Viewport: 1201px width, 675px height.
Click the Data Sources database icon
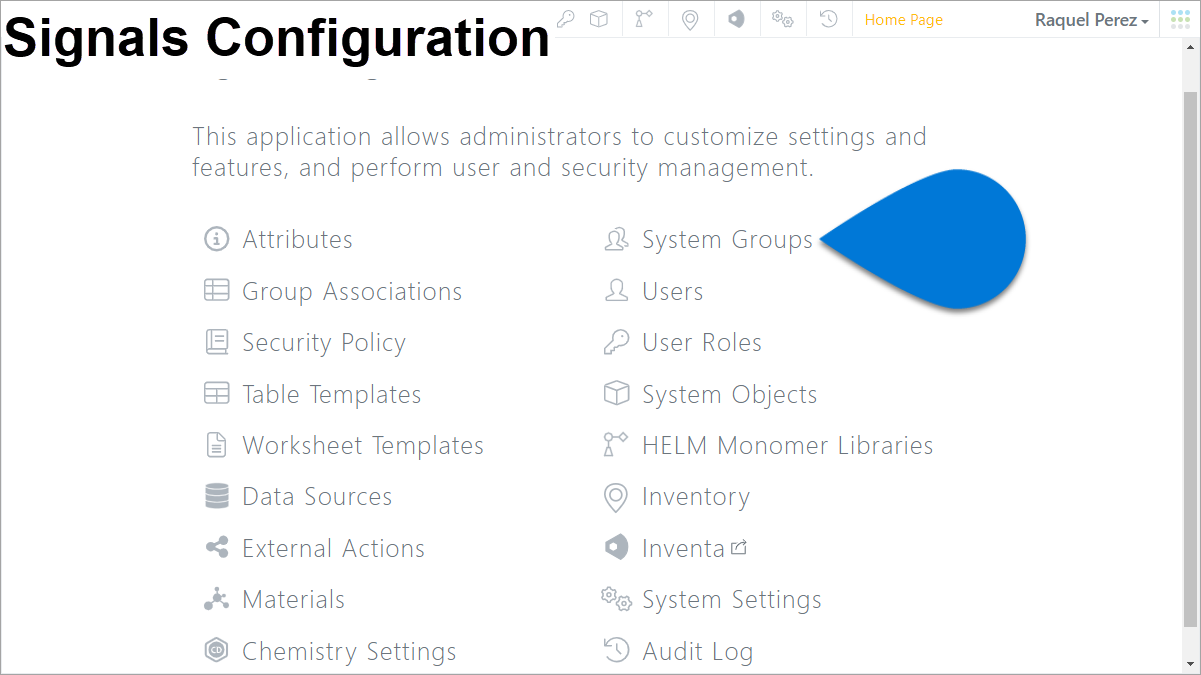pos(216,496)
